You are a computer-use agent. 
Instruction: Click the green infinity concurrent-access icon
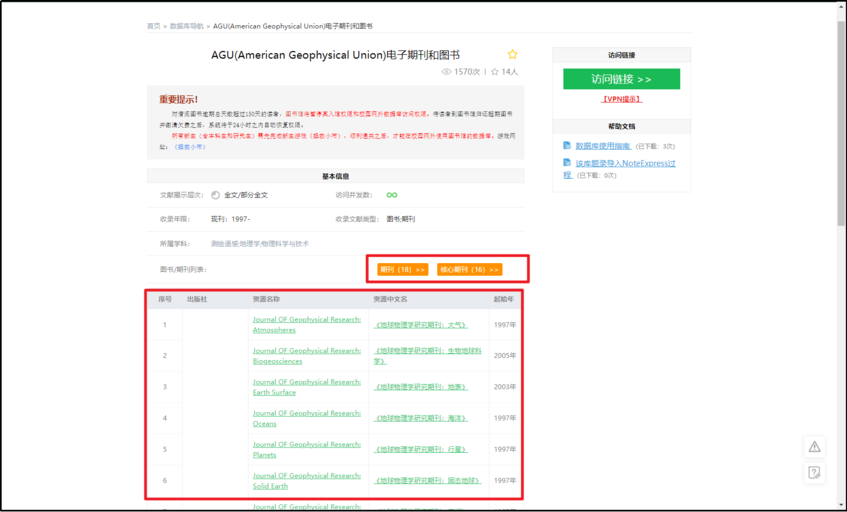click(392, 195)
